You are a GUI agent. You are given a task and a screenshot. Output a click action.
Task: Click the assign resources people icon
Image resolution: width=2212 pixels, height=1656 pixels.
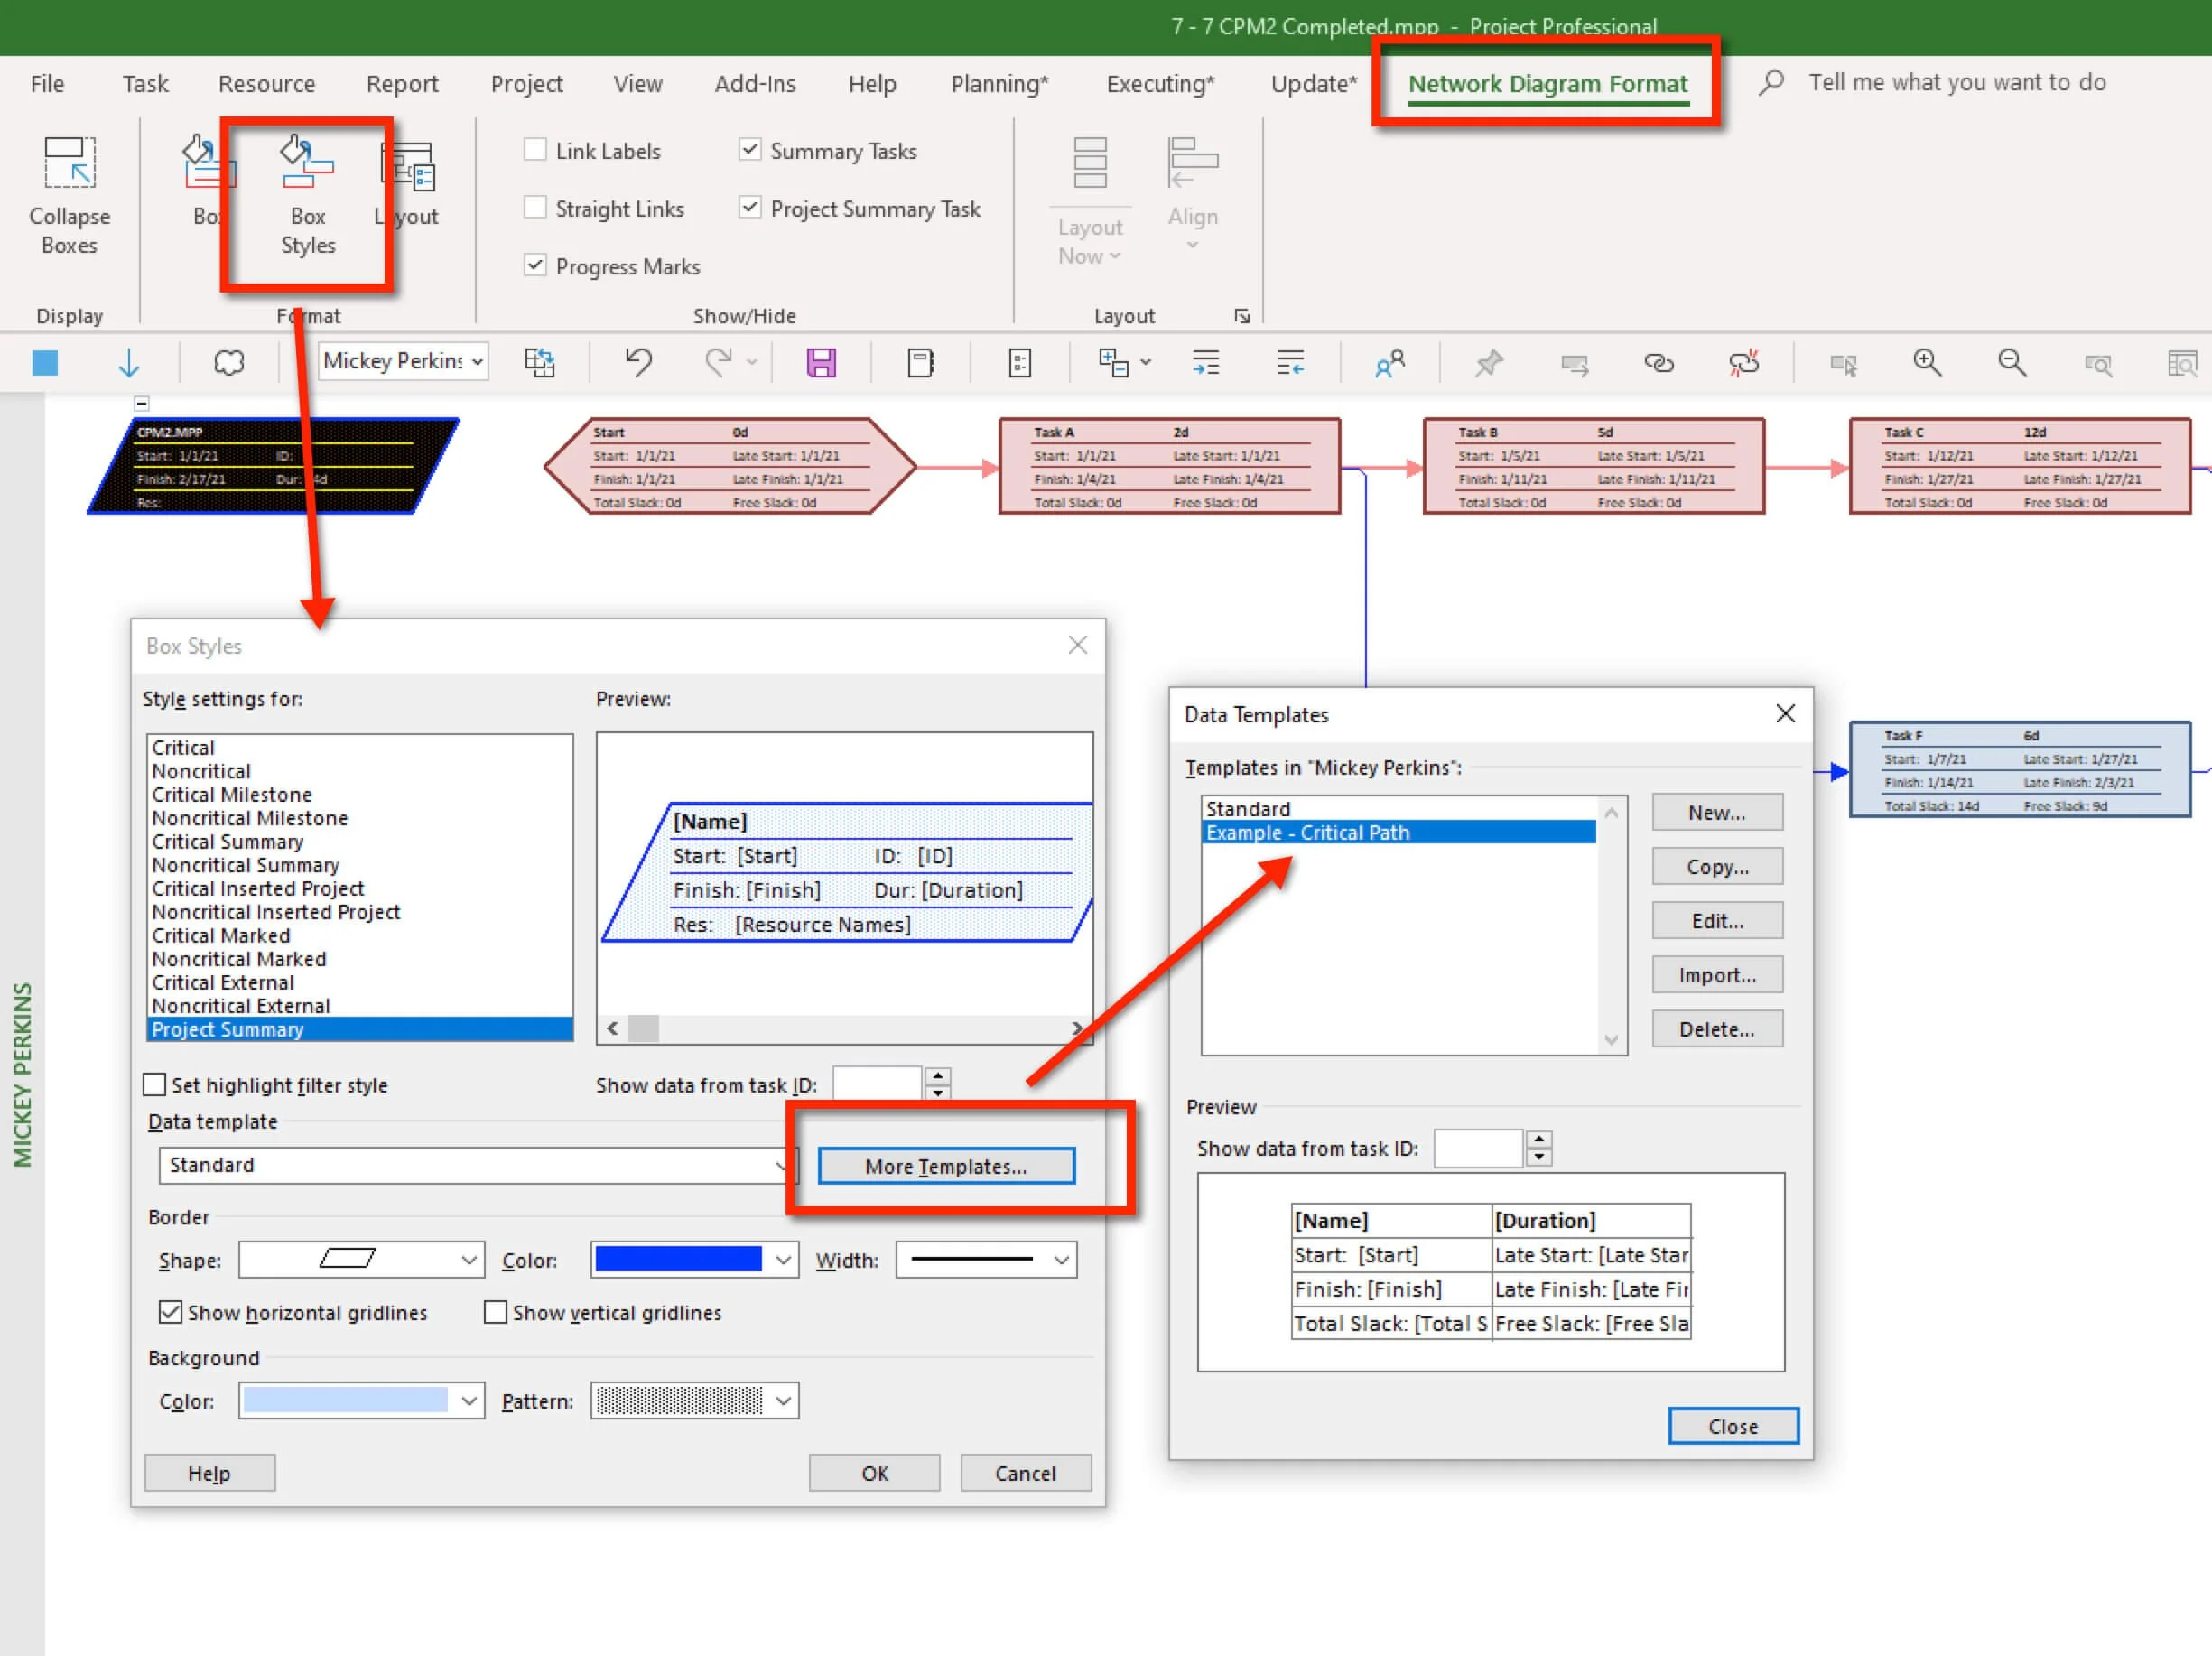(x=1390, y=362)
